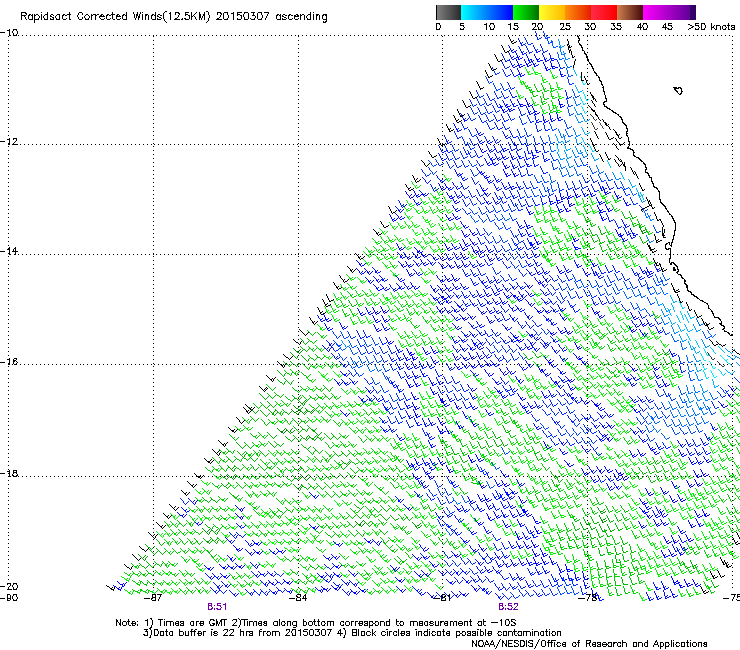
Task: Click the '-18' latitude axis label
Action: [9, 473]
